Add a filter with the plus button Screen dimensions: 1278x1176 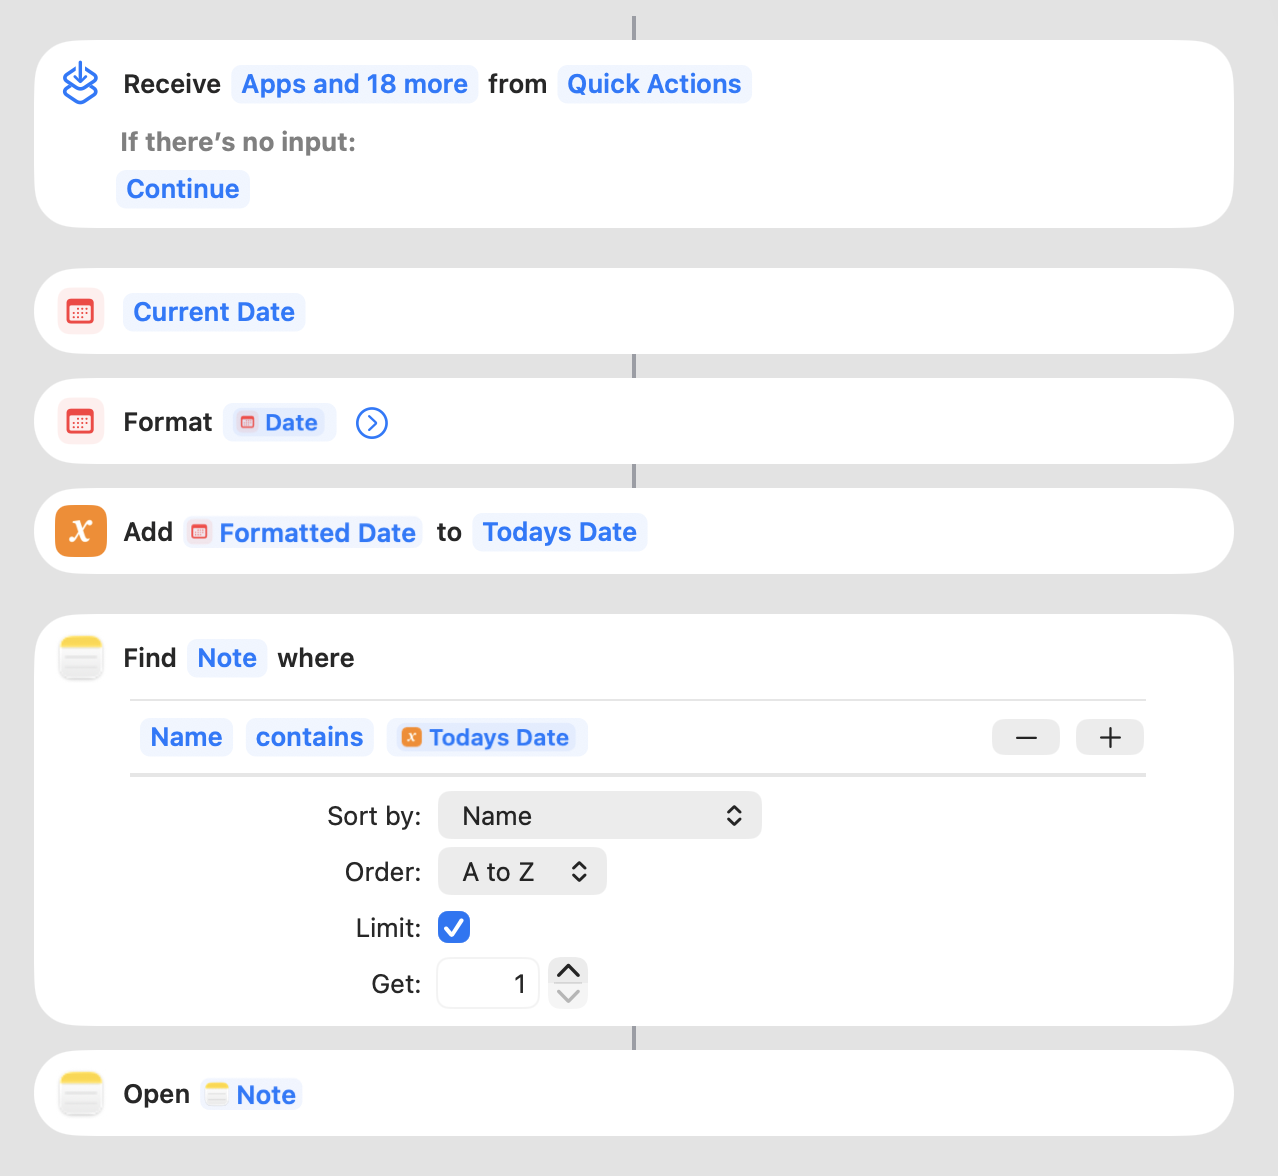point(1109,738)
